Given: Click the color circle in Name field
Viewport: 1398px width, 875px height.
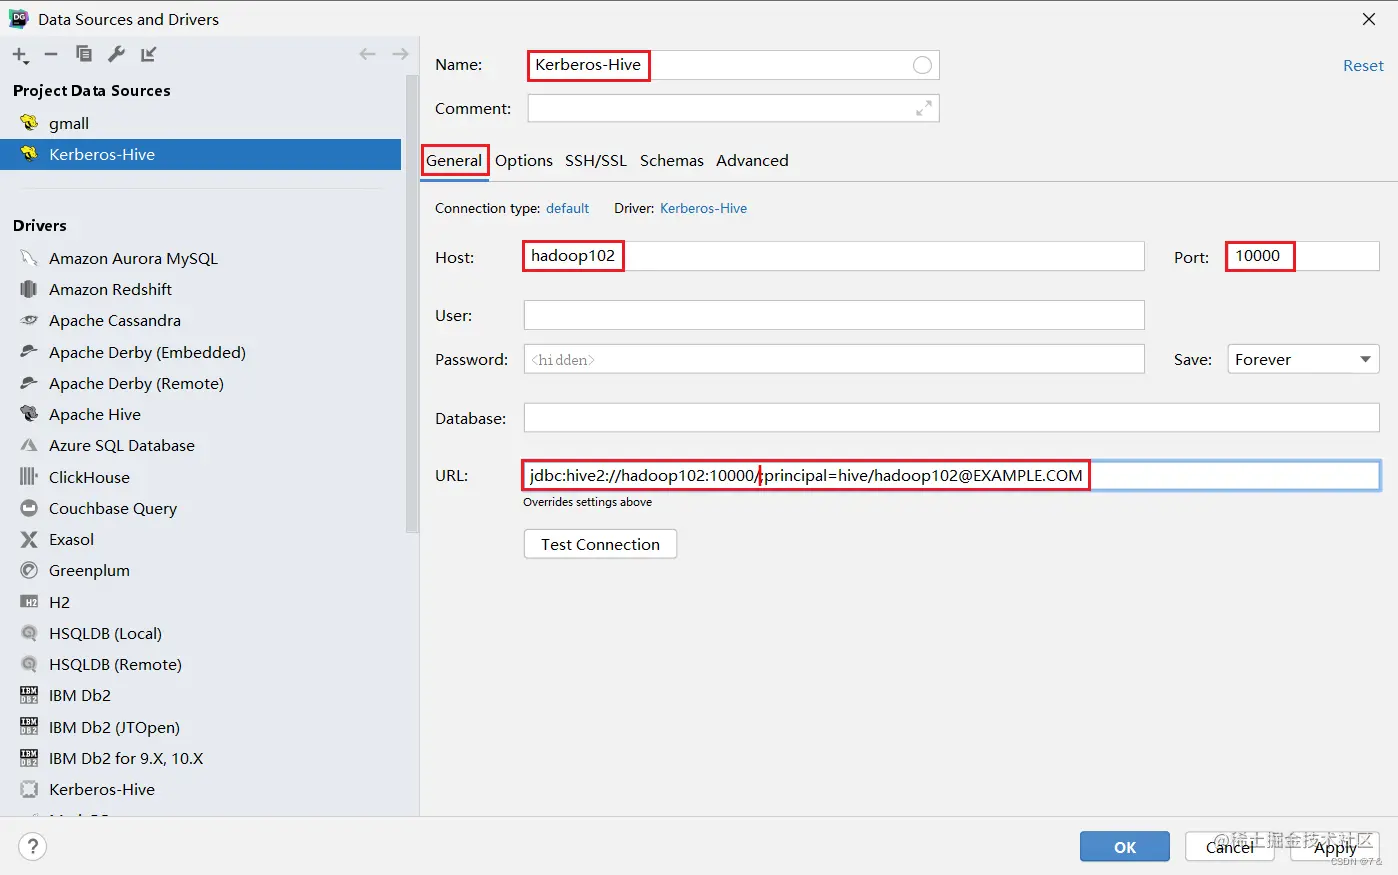Looking at the screenshot, I should point(922,65).
